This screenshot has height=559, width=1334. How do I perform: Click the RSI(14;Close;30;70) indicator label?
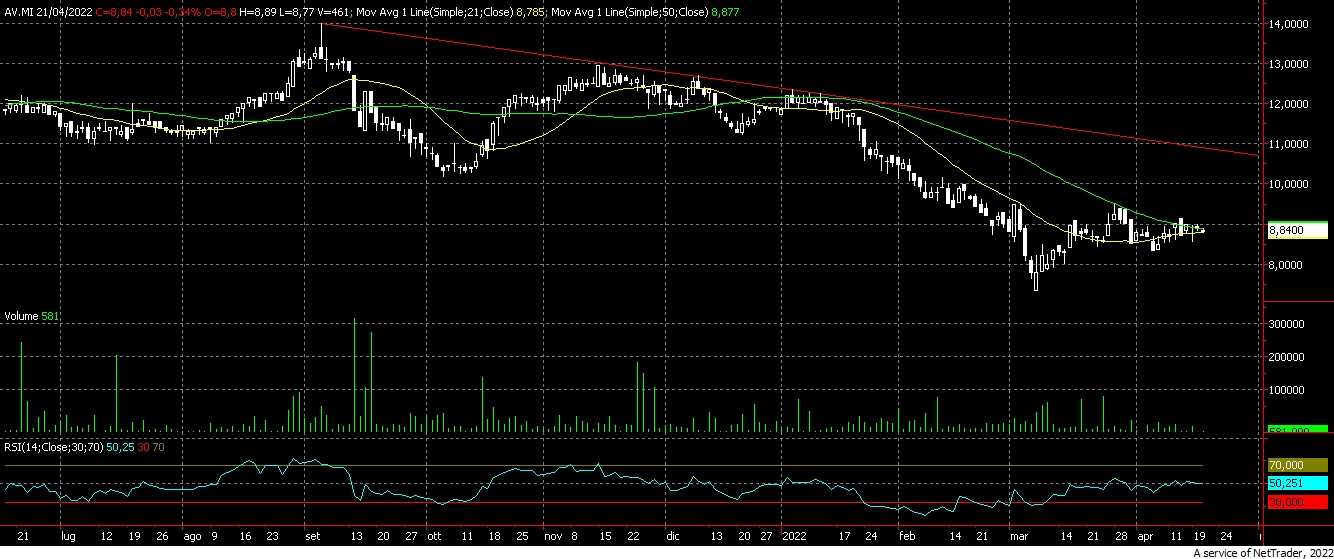[53, 447]
